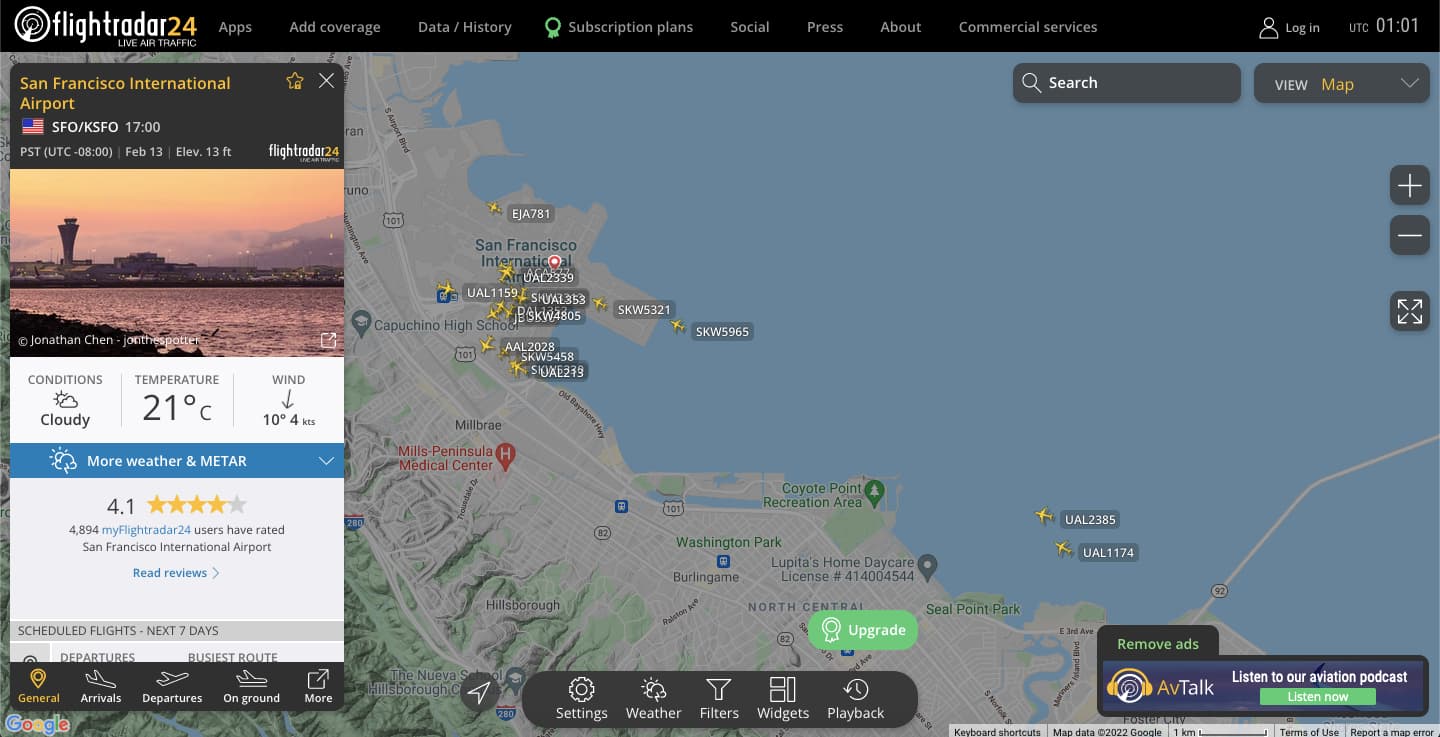
Task: Zoom in the map with plus button
Action: pos(1410,185)
